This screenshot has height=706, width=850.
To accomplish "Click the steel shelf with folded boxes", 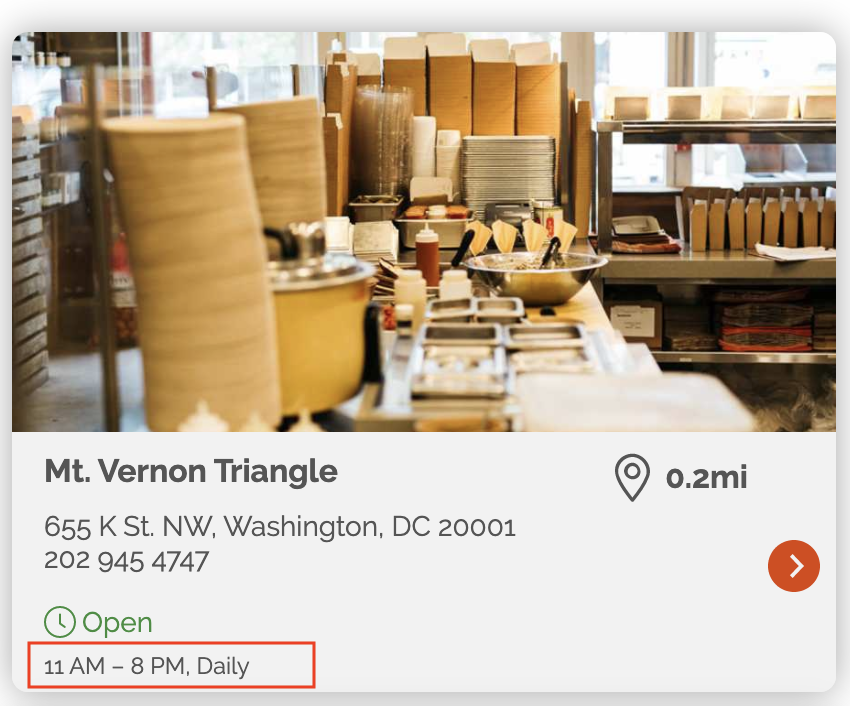I will tap(717, 239).
